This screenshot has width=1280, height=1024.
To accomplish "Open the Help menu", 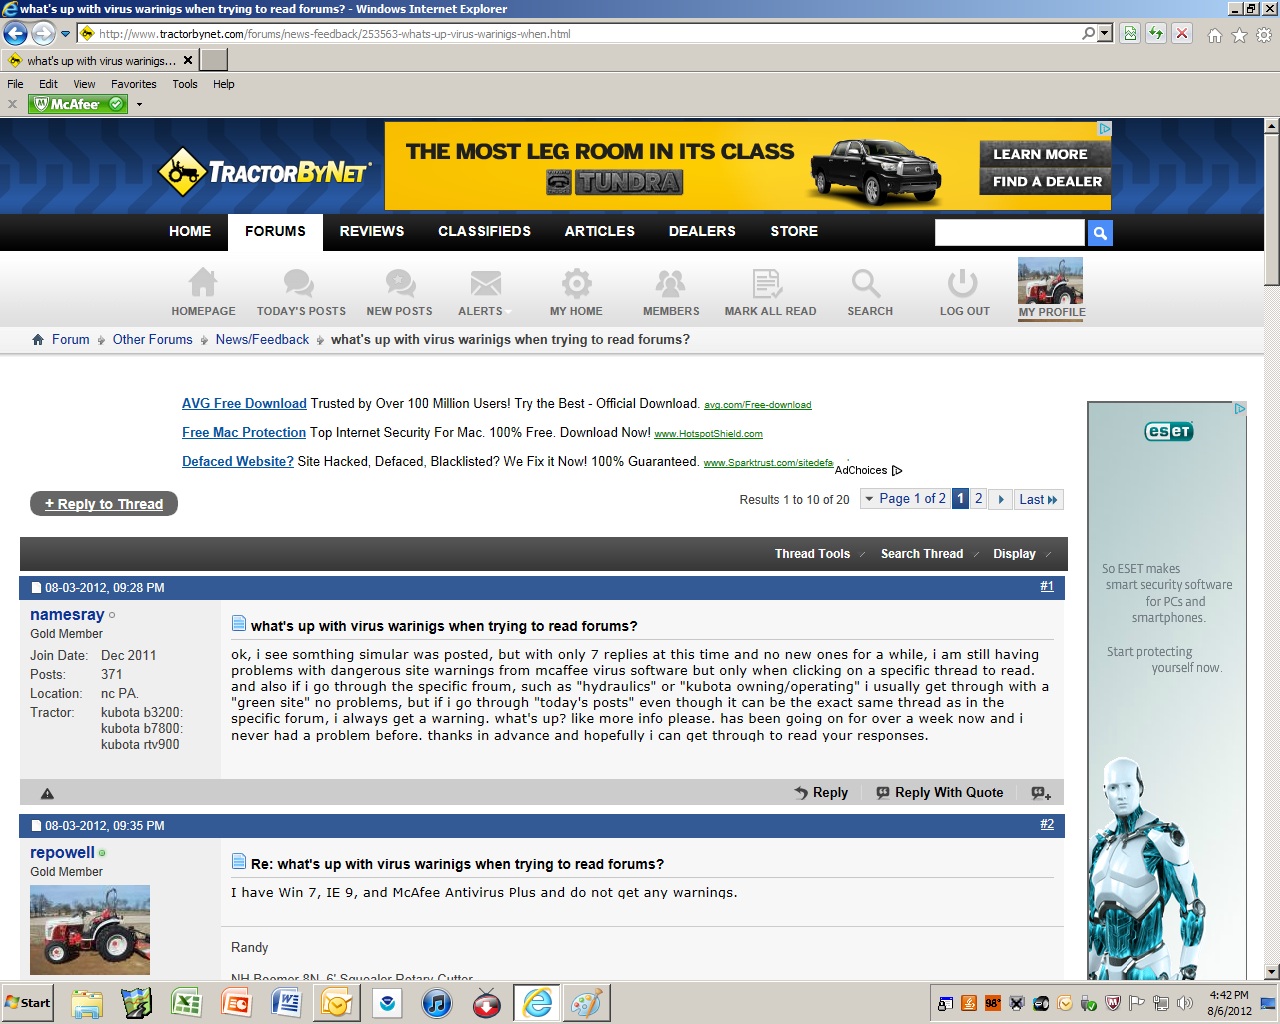I will click(224, 84).
